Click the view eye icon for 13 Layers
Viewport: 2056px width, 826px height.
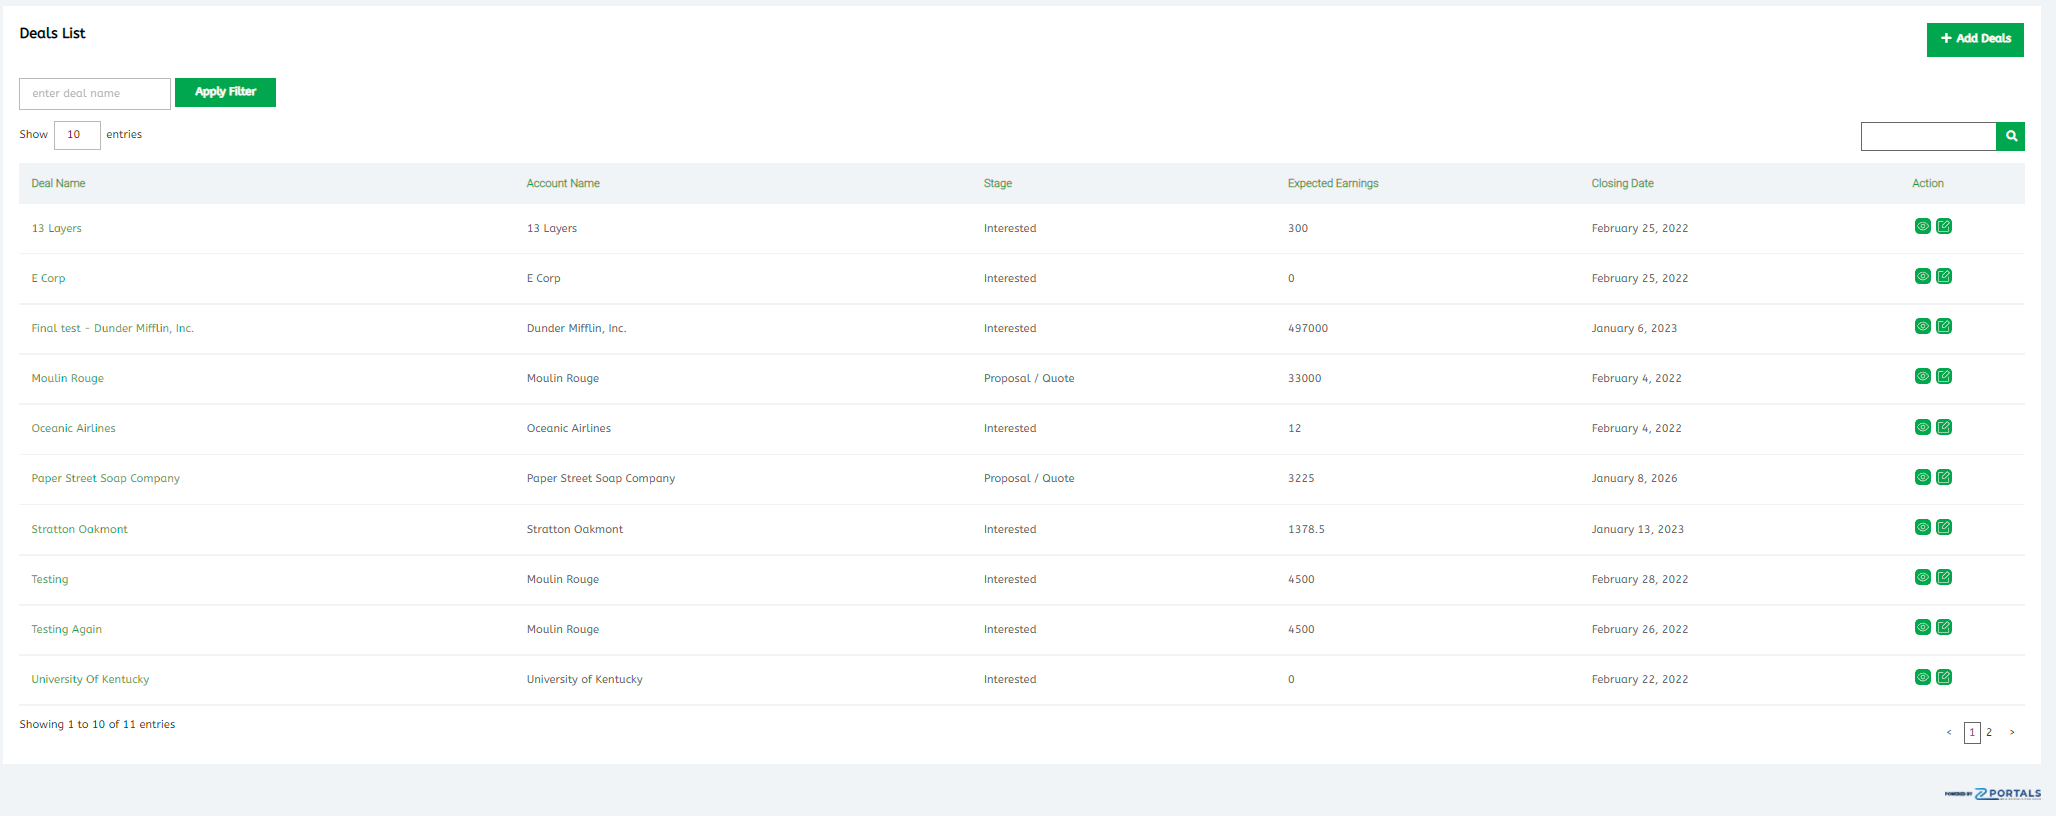[1922, 226]
